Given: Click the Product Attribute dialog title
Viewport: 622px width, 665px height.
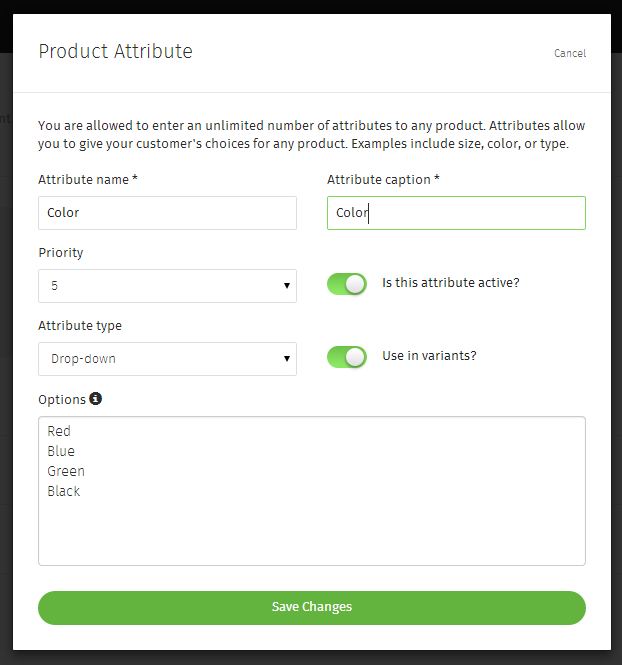Looking at the screenshot, I should pos(115,51).
